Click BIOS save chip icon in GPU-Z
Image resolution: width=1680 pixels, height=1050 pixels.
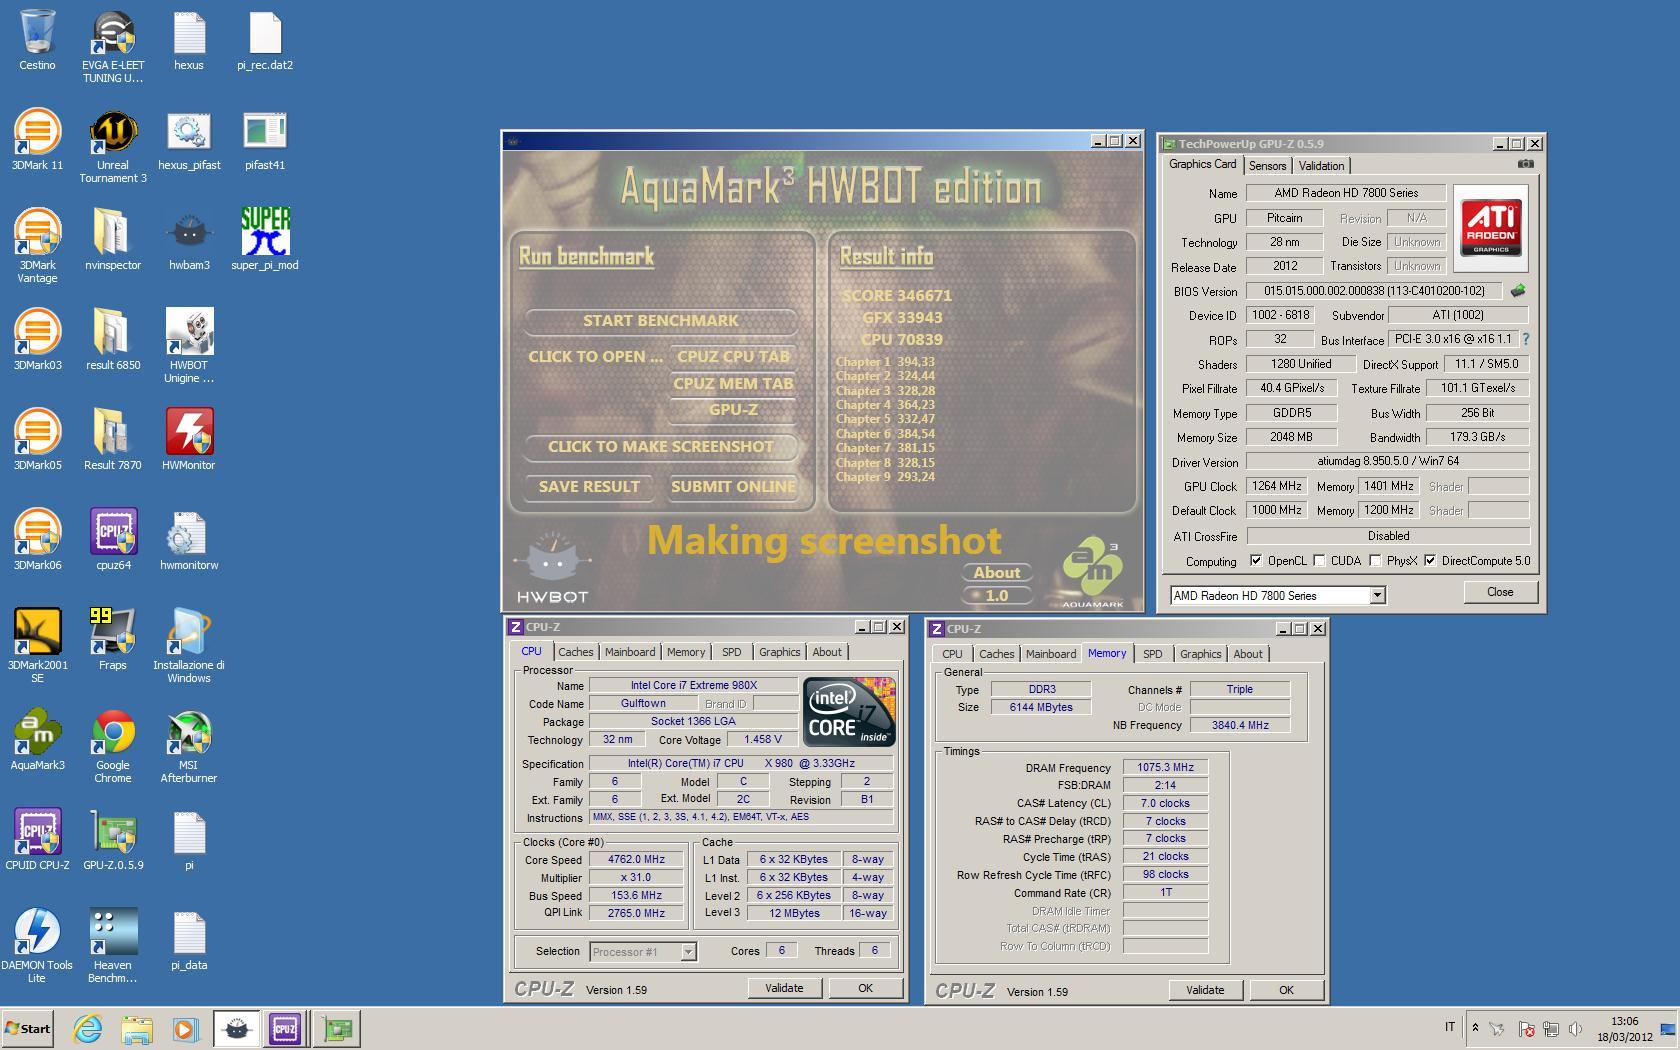[1518, 291]
